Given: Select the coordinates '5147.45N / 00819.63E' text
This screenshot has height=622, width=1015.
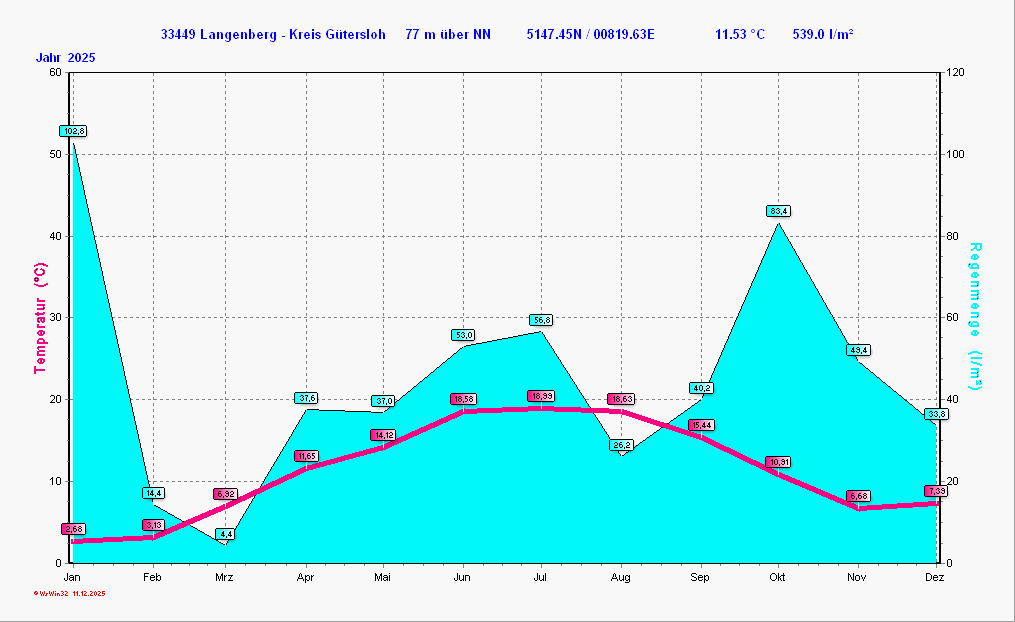Looking at the screenshot, I should pyautogui.click(x=591, y=35).
